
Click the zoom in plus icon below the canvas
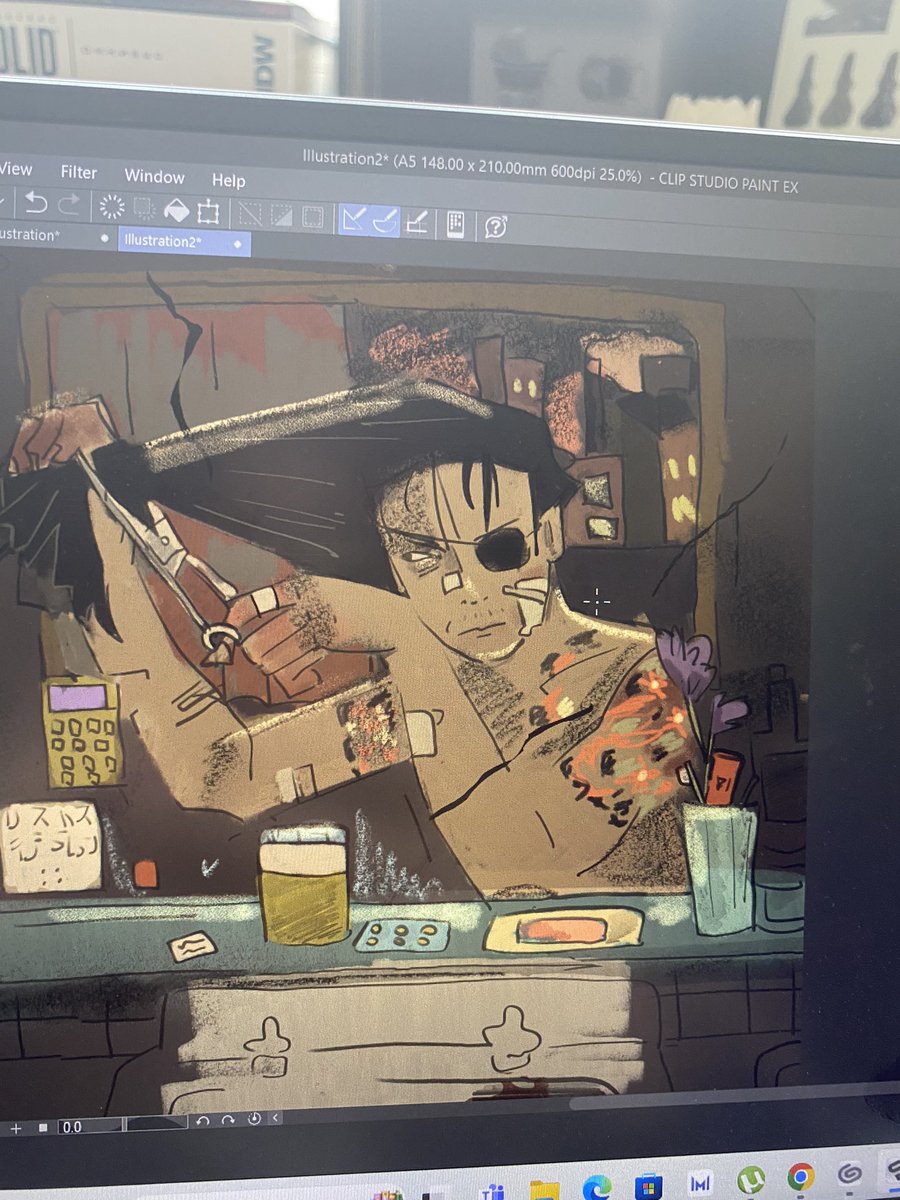(x=15, y=1127)
